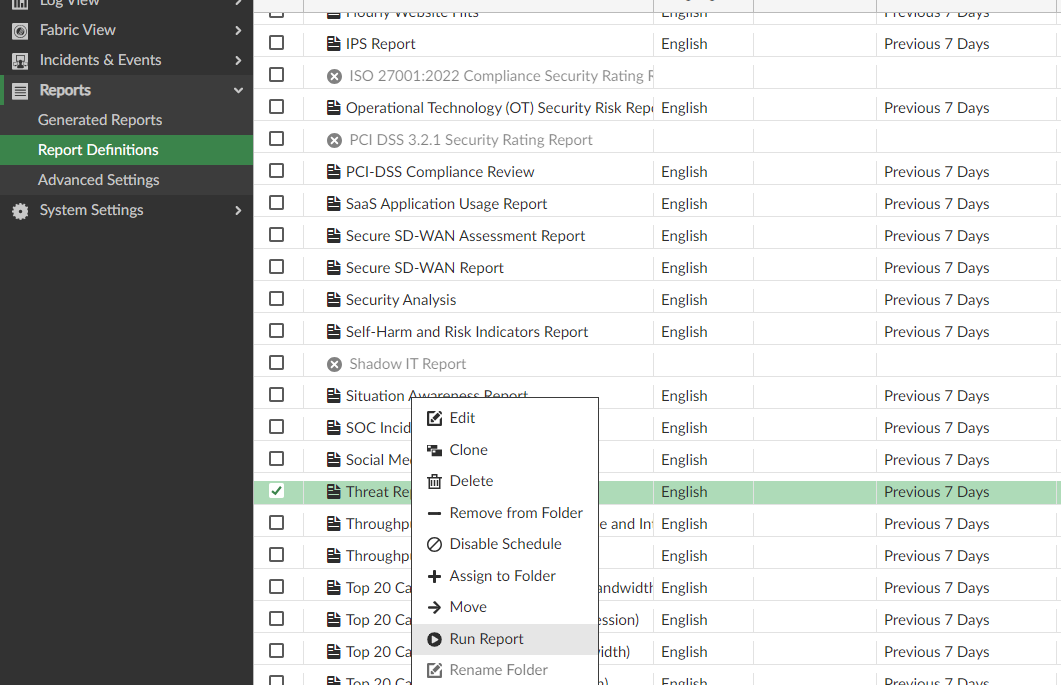Choose Clone from the context menu
The image size is (1061, 685).
(505, 450)
